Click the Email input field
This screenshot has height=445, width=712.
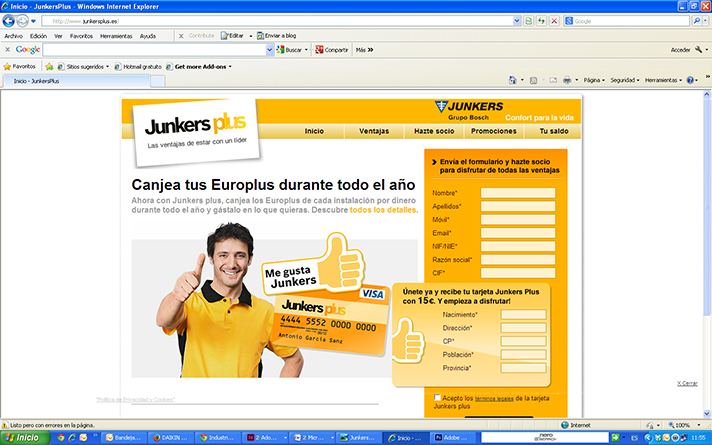518,233
